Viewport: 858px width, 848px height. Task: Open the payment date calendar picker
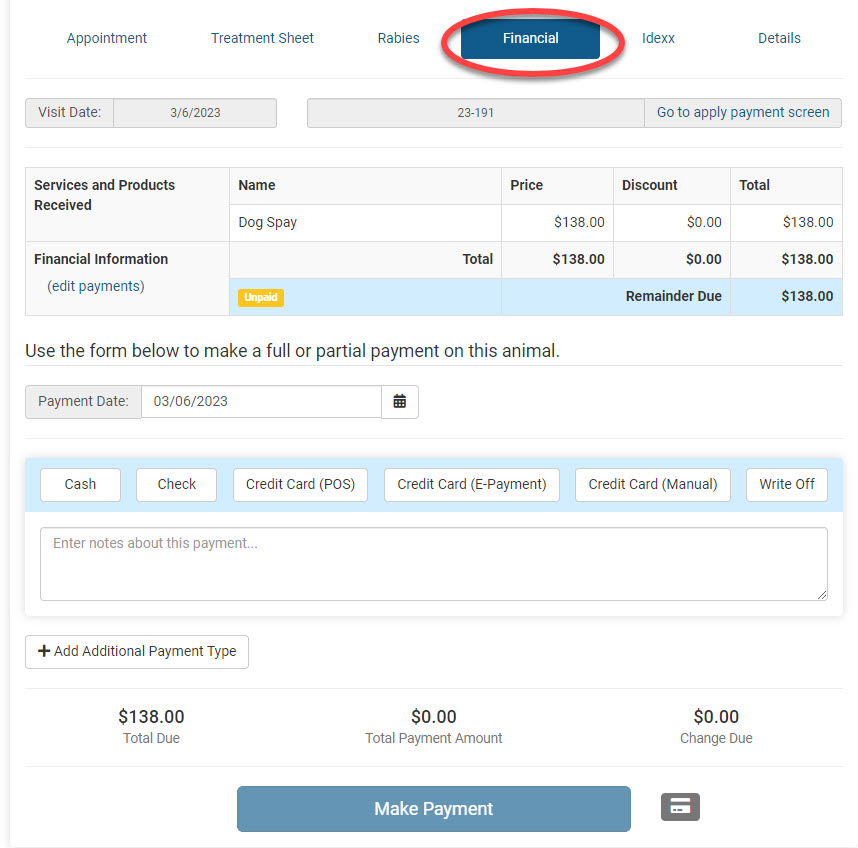tap(400, 401)
